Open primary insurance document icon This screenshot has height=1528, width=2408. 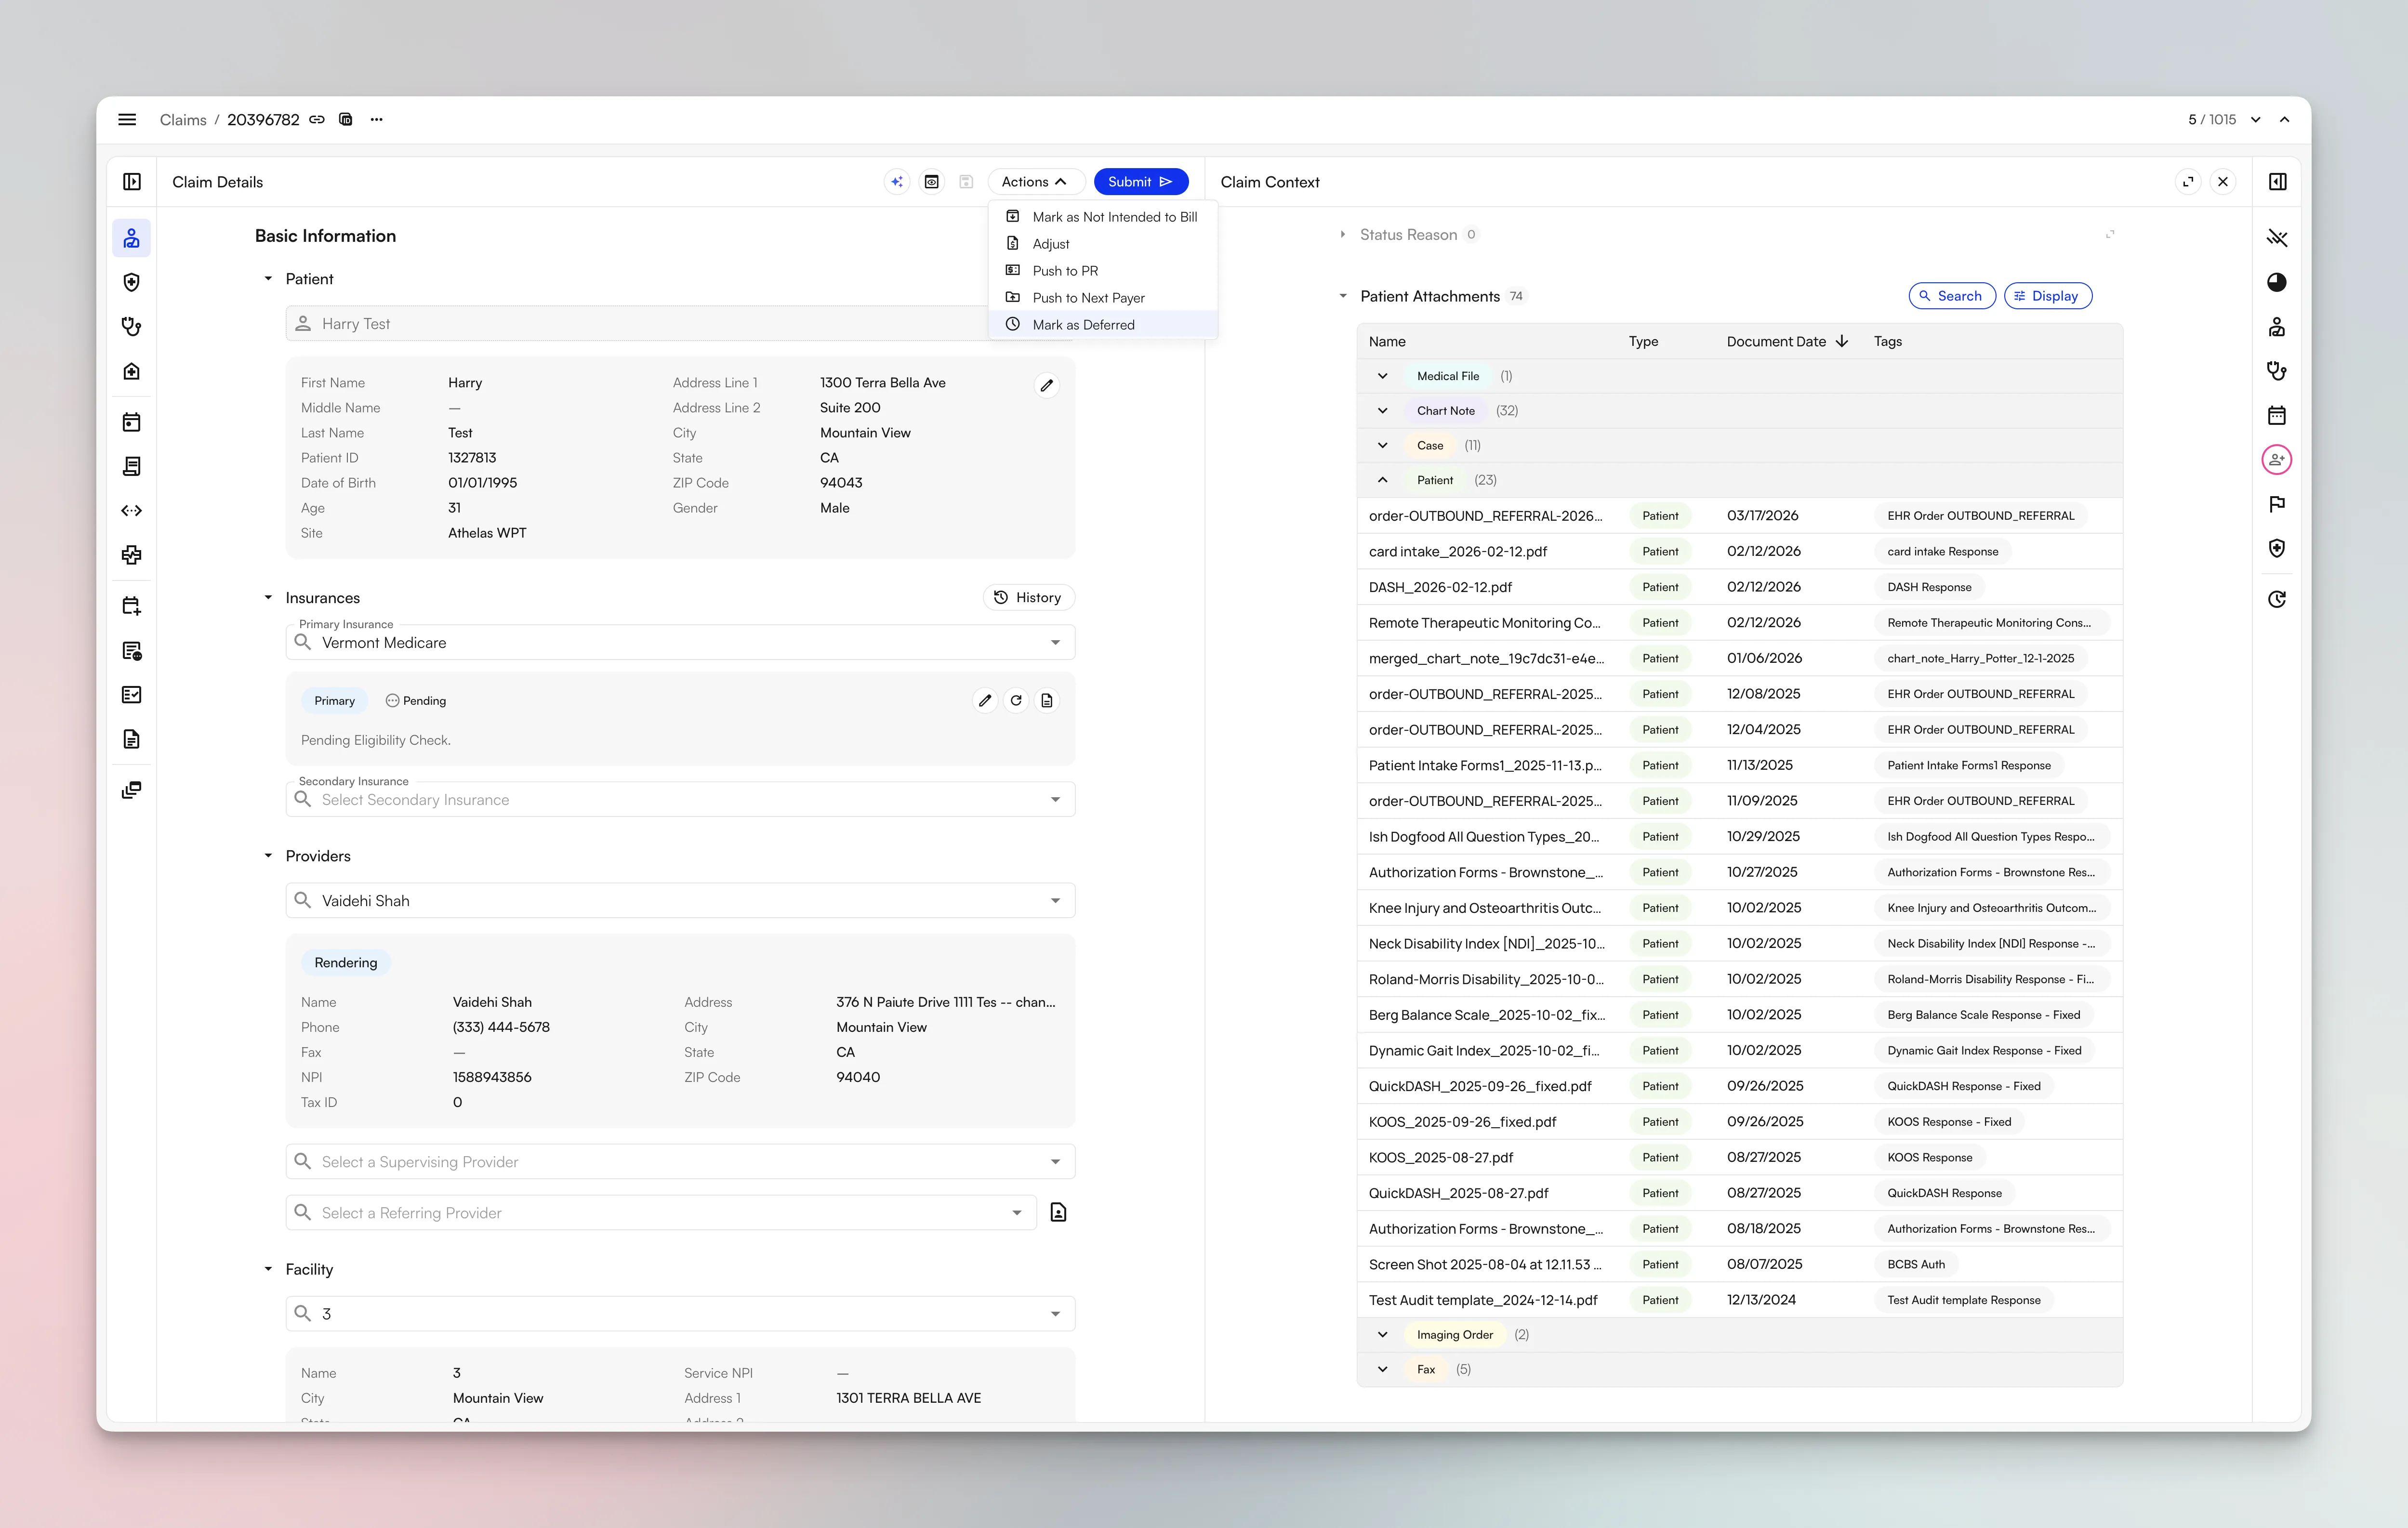[1047, 701]
